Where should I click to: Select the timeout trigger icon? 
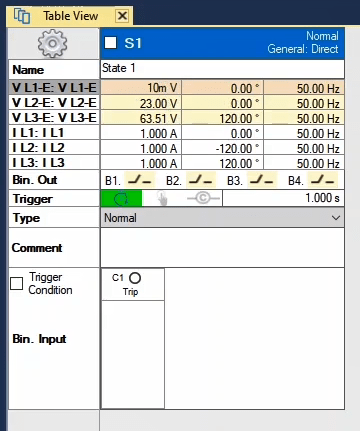[x=121, y=199]
